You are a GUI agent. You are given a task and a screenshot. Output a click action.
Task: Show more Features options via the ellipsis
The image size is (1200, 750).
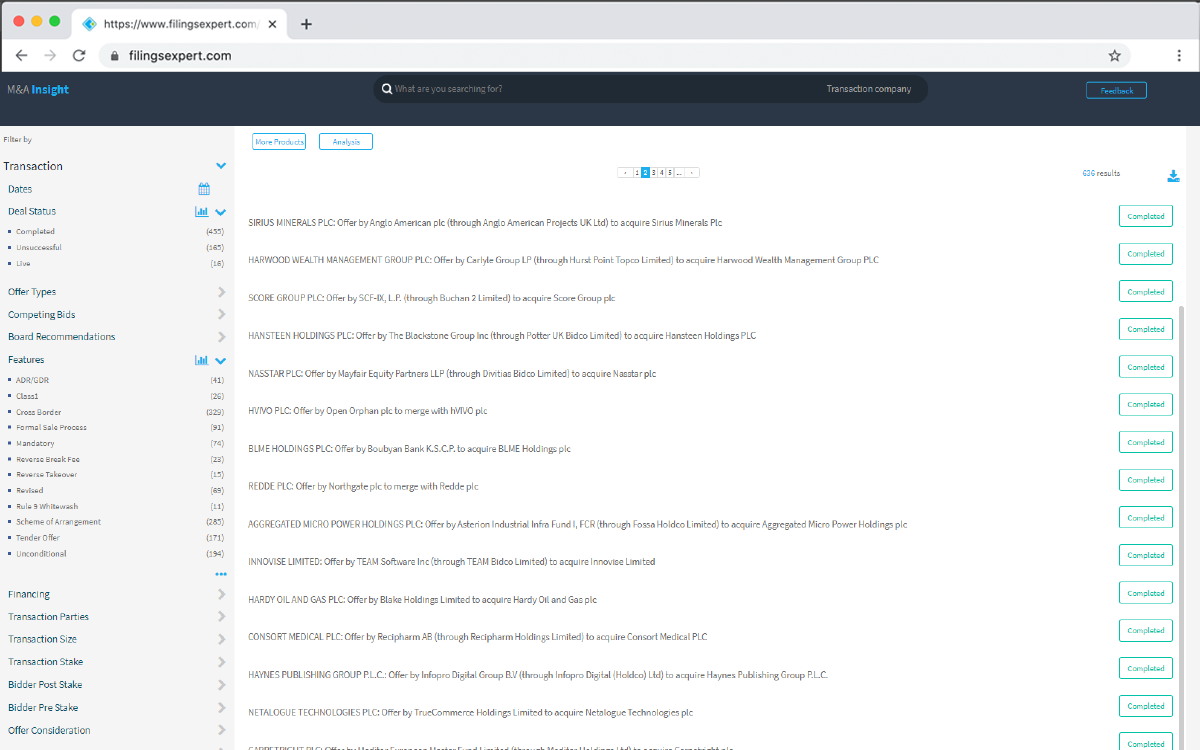click(x=221, y=574)
